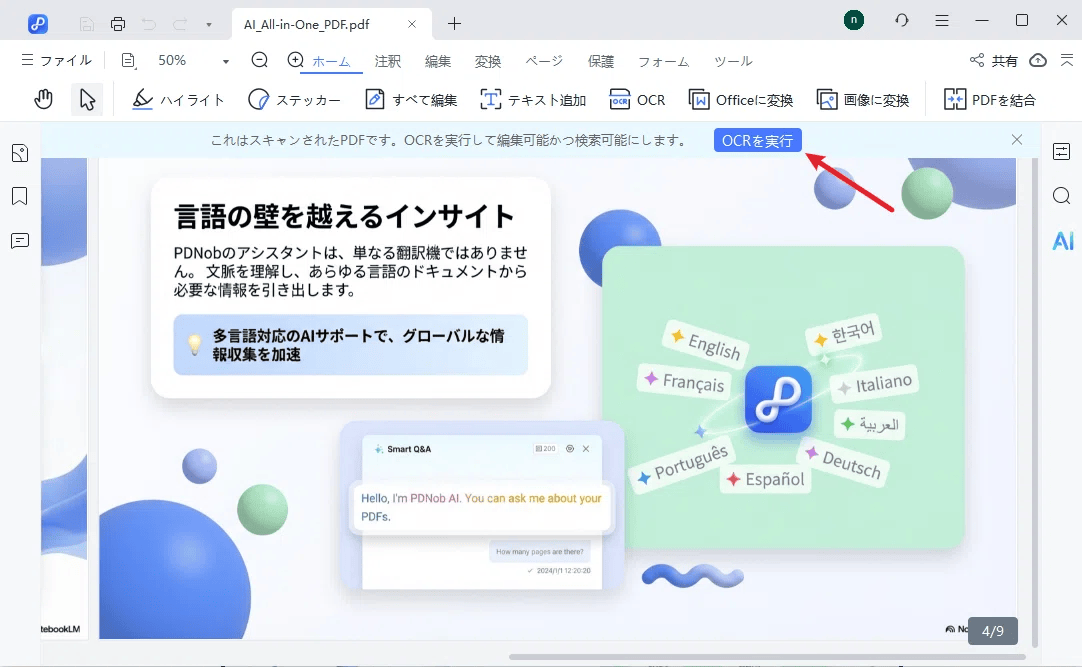The height and width of the screenshot is (667, 1082).
Task: Open the ステッカー sticker tool
Action: tap(296, 99)
